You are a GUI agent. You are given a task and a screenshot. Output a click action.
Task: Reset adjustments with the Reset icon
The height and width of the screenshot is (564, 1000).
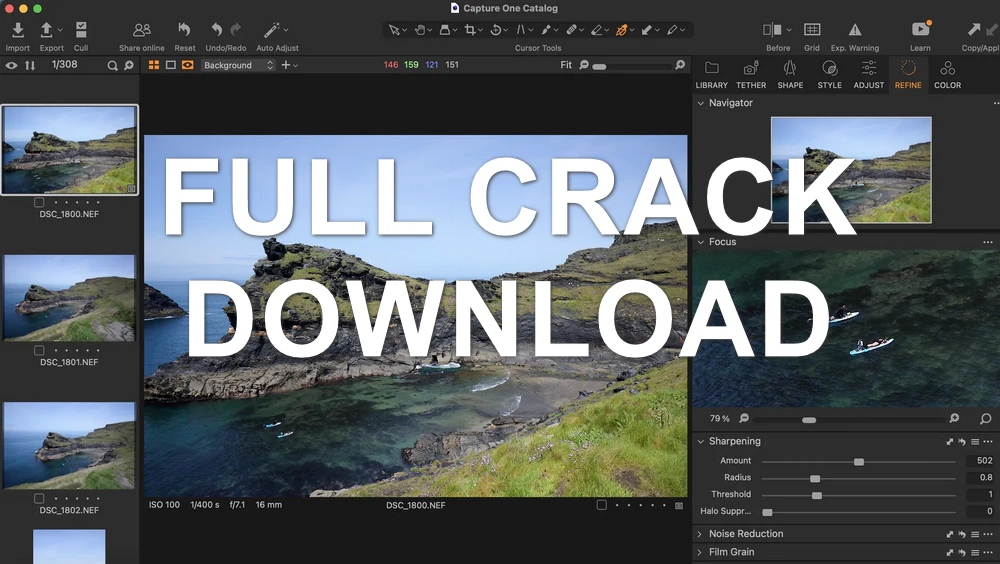184,31
